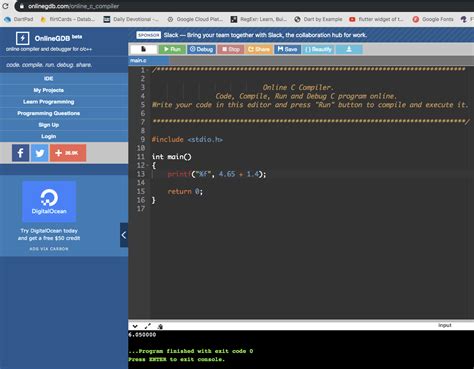This screenshot has width=474, height=369.
Task: Open Programming Questions in the sidebar
Action: pyautogui.click(x=49, y=113)
